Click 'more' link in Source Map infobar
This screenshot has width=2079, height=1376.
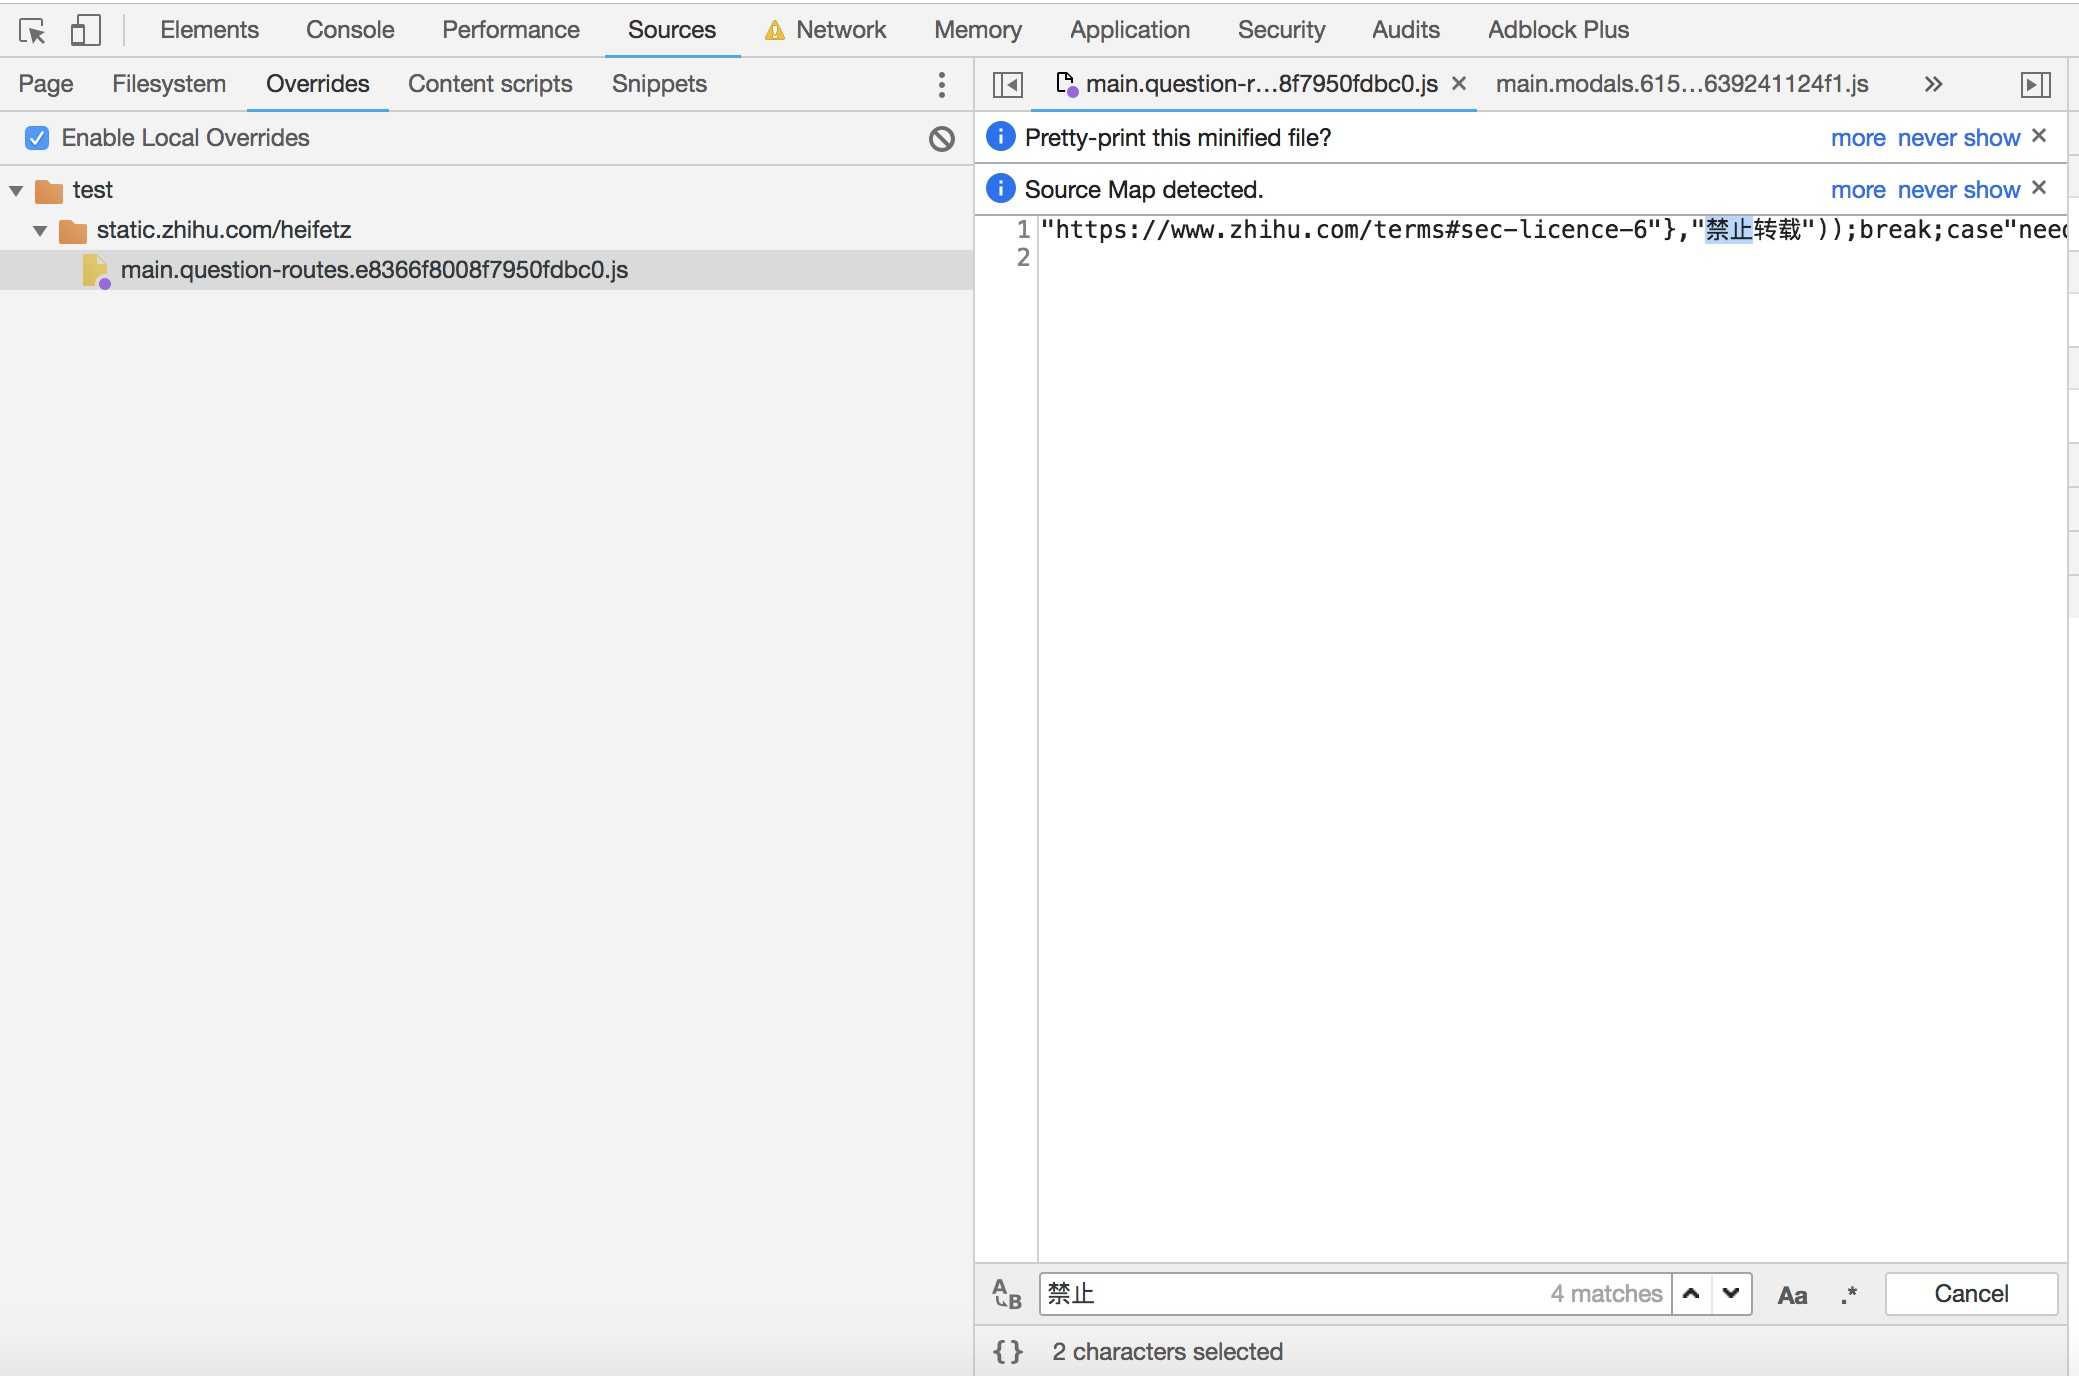(1858, 190)
